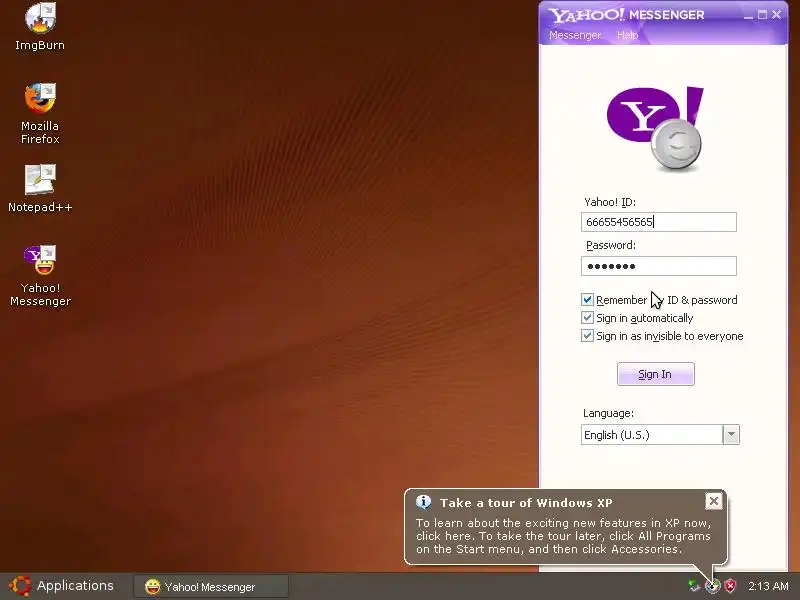Open the Language dropdown arrow
The width and height of the screenshot is (800, 600).
tap(731, 435)
